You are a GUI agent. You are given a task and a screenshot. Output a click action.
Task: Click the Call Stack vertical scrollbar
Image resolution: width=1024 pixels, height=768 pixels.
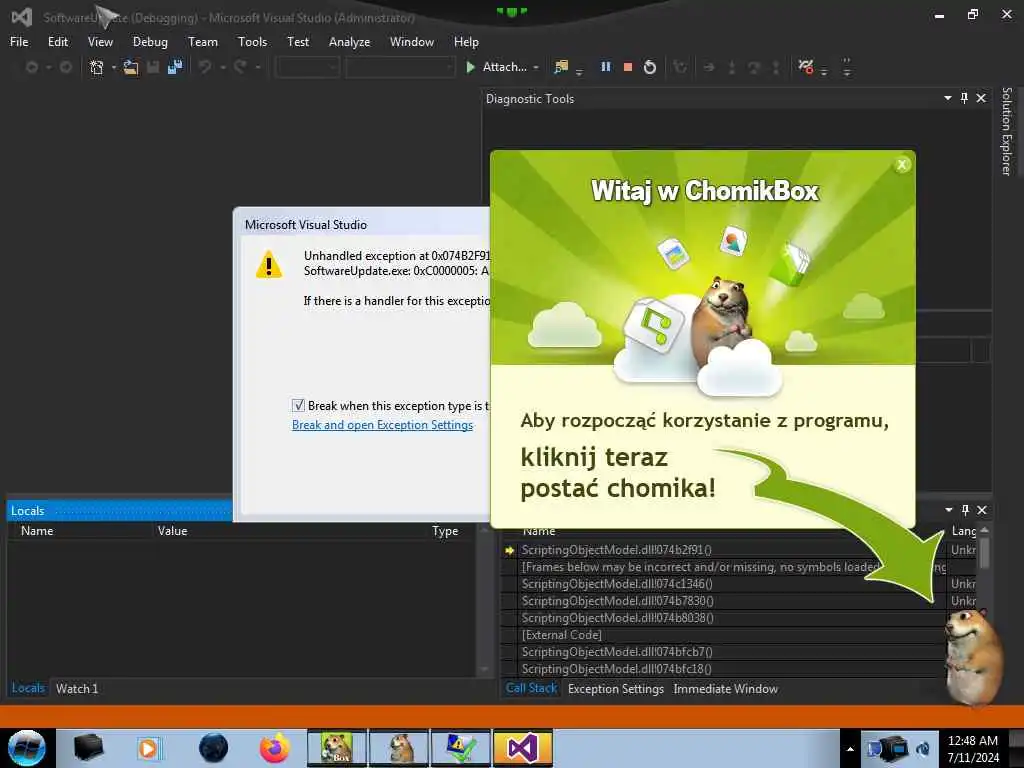[984, 601]
